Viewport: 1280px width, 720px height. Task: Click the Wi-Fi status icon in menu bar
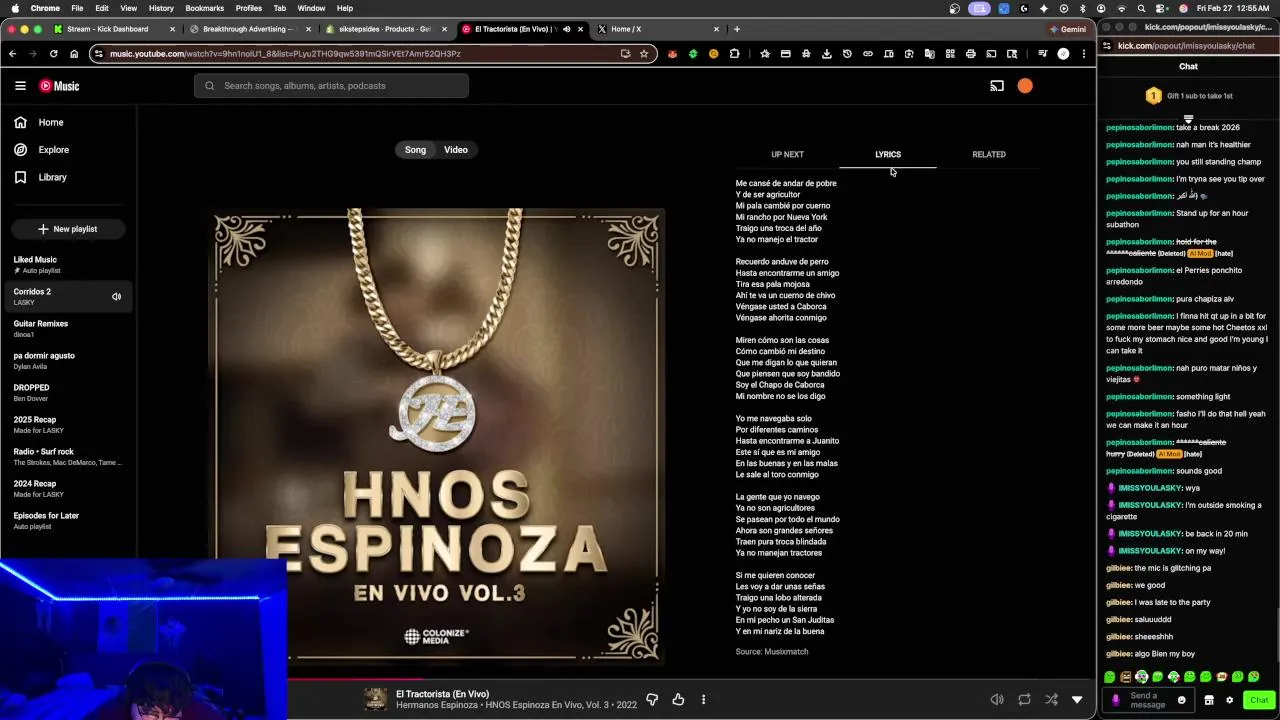(x=1121, y=8)
